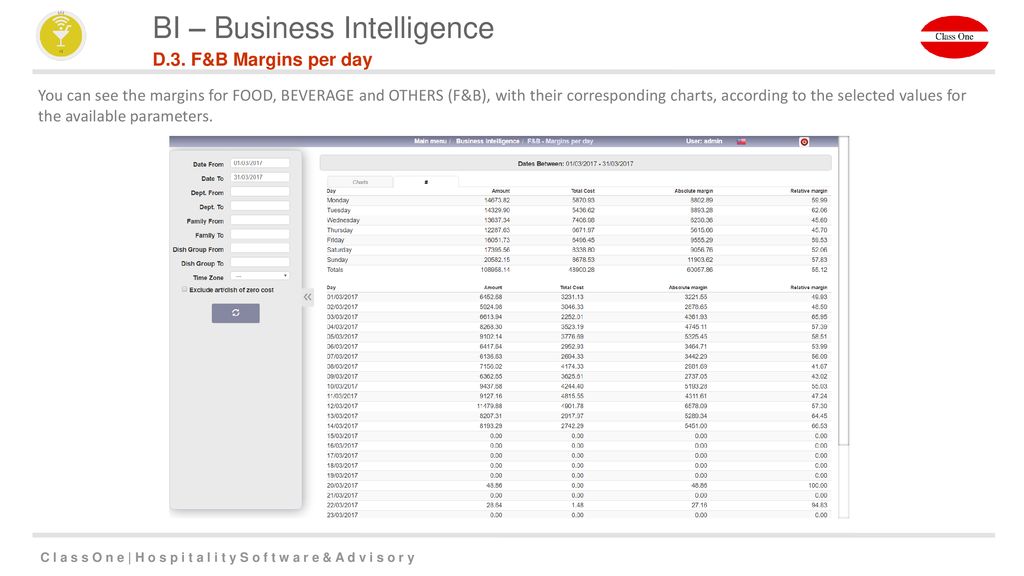Switch to the Charts tab
Screen dimensions: 1024x576
pyautogui.click(x=360, y=182)
